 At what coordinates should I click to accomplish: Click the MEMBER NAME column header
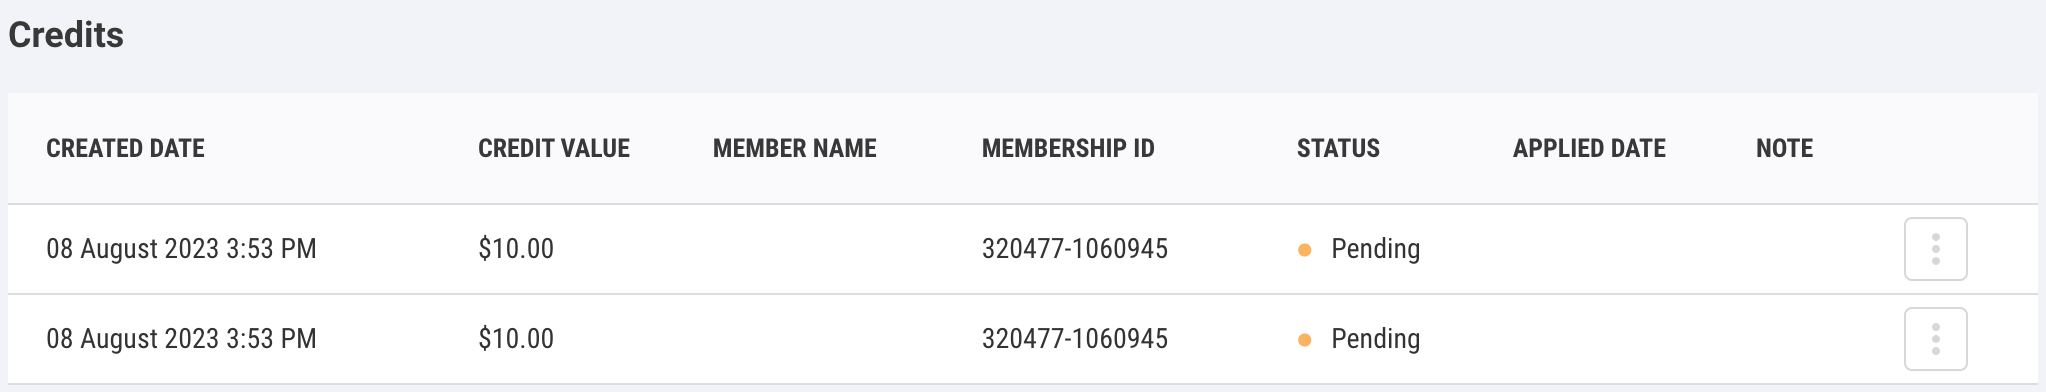coord(794,149)
